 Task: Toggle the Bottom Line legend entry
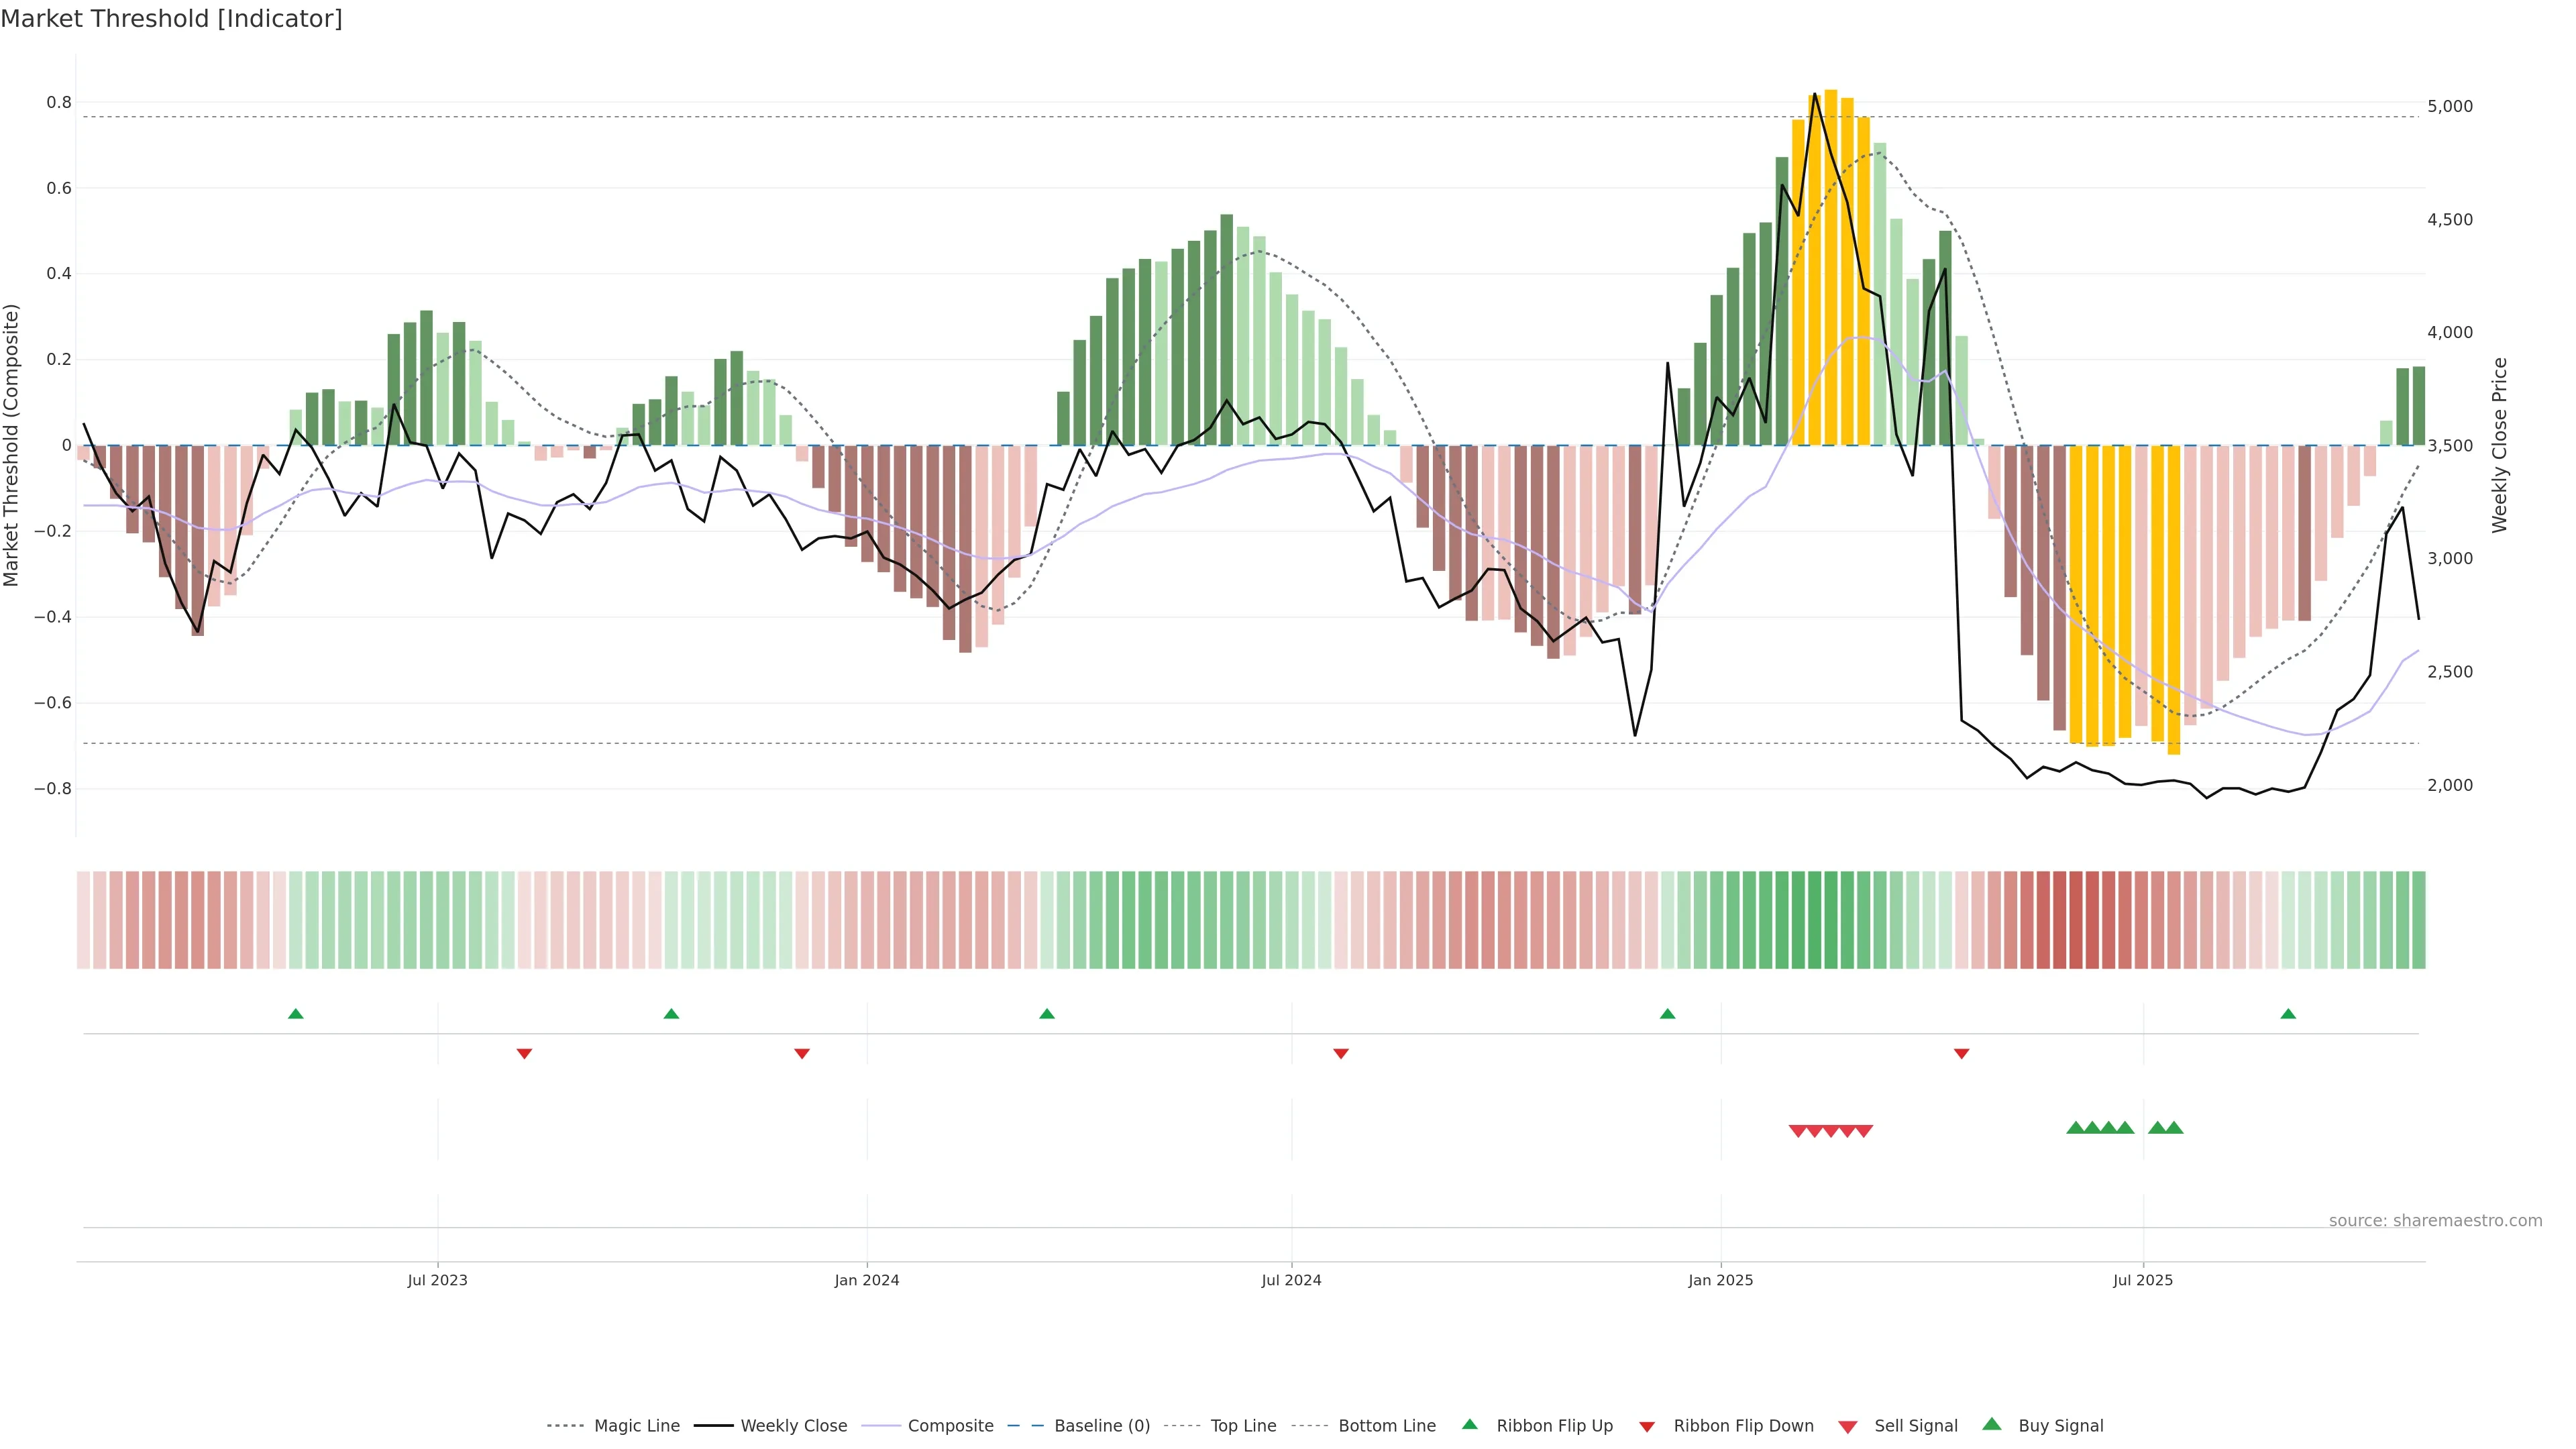(1386, 1426)
